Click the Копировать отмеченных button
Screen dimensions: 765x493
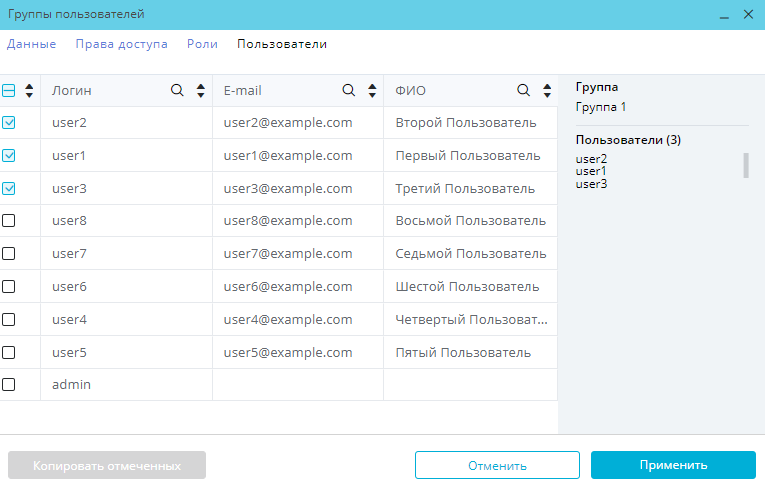pyautogui.click(x=107, y=465)
